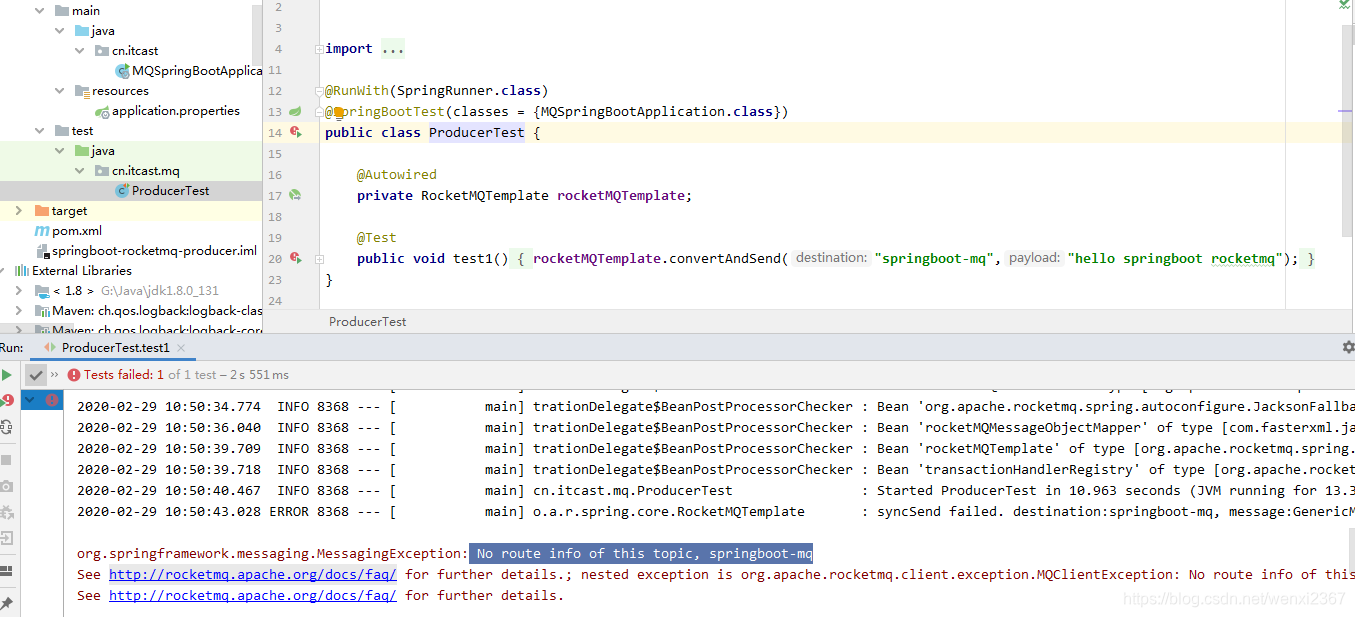This screenshot has width=1355, height=617.
Task: Click the Spring bean gutter icon on line 17
Action: (295, 195)
